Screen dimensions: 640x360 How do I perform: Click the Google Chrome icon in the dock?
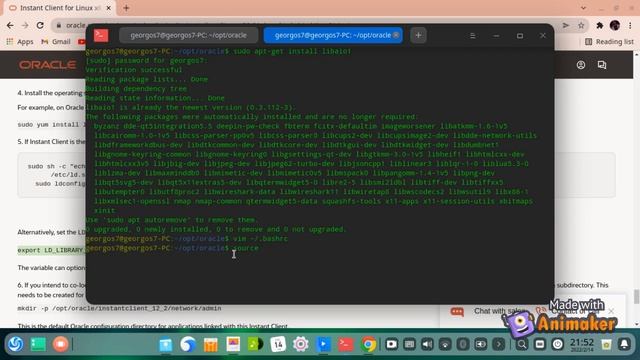[368, 344]
